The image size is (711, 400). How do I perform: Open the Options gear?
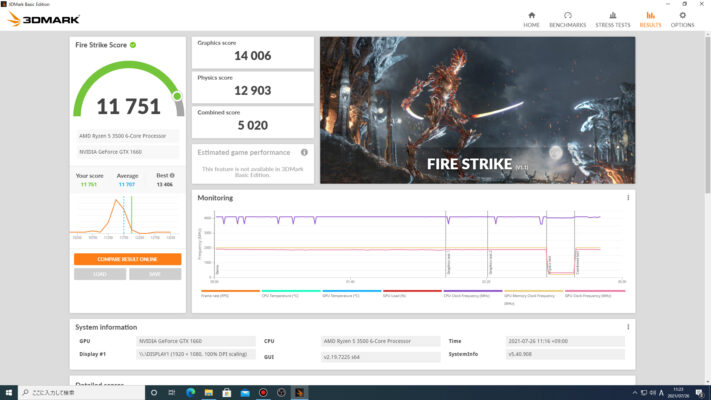click(682, 20)
